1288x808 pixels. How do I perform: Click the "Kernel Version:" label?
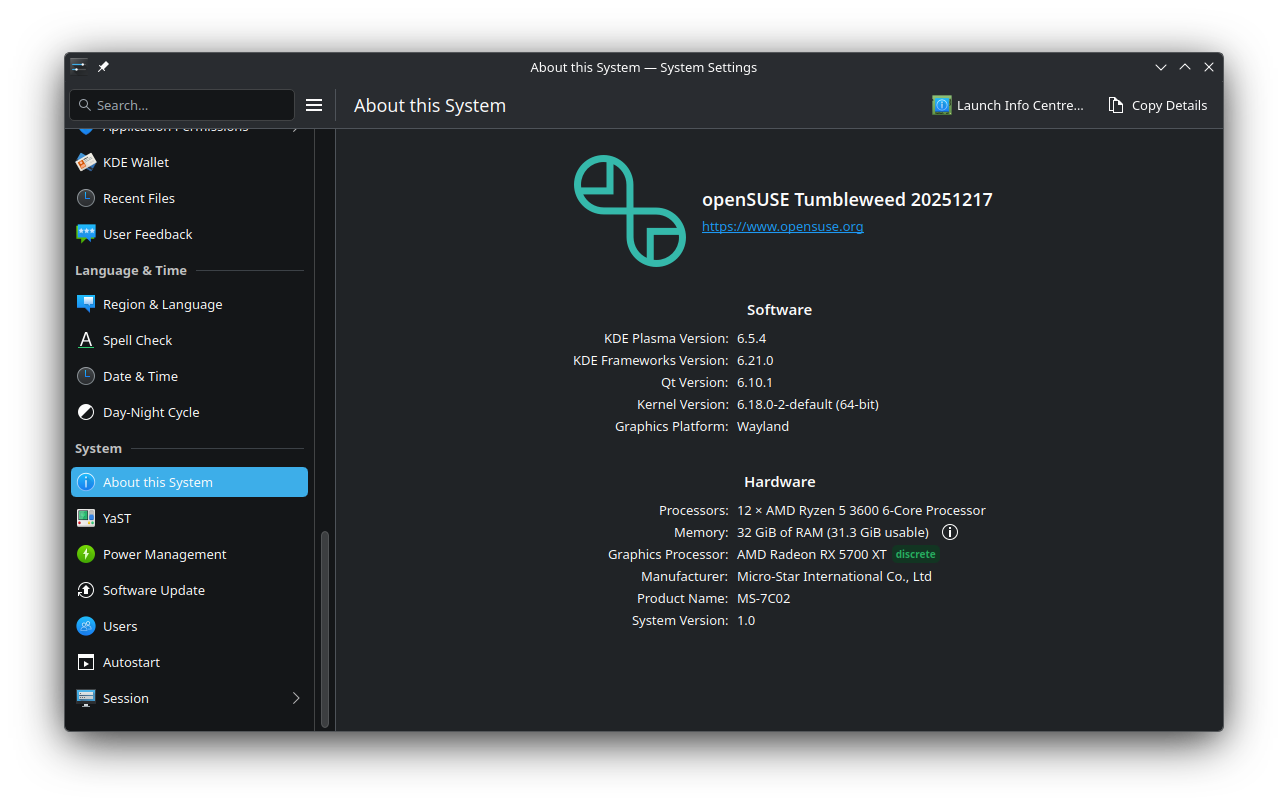[x=683, y=404]
